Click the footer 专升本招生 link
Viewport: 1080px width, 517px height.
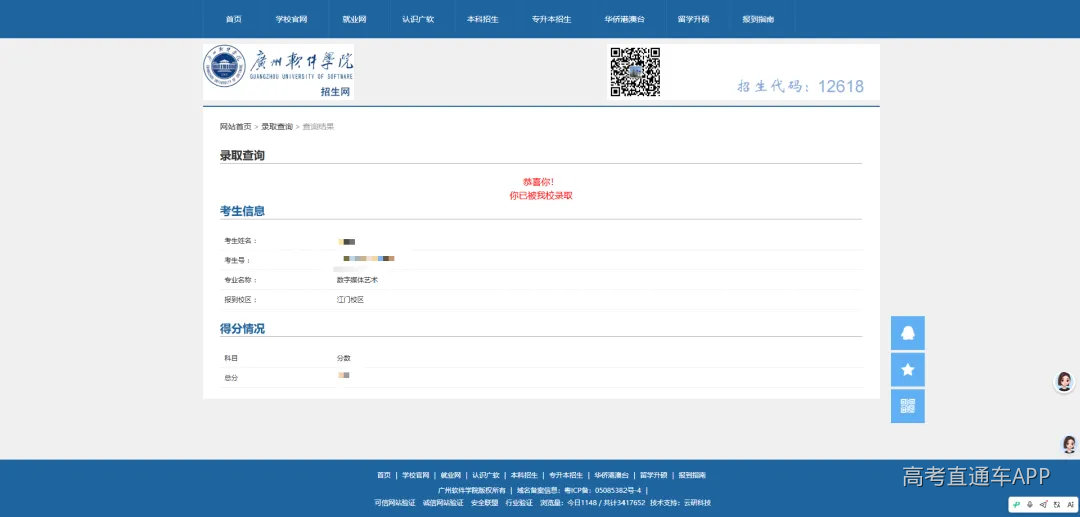[565, 475]
